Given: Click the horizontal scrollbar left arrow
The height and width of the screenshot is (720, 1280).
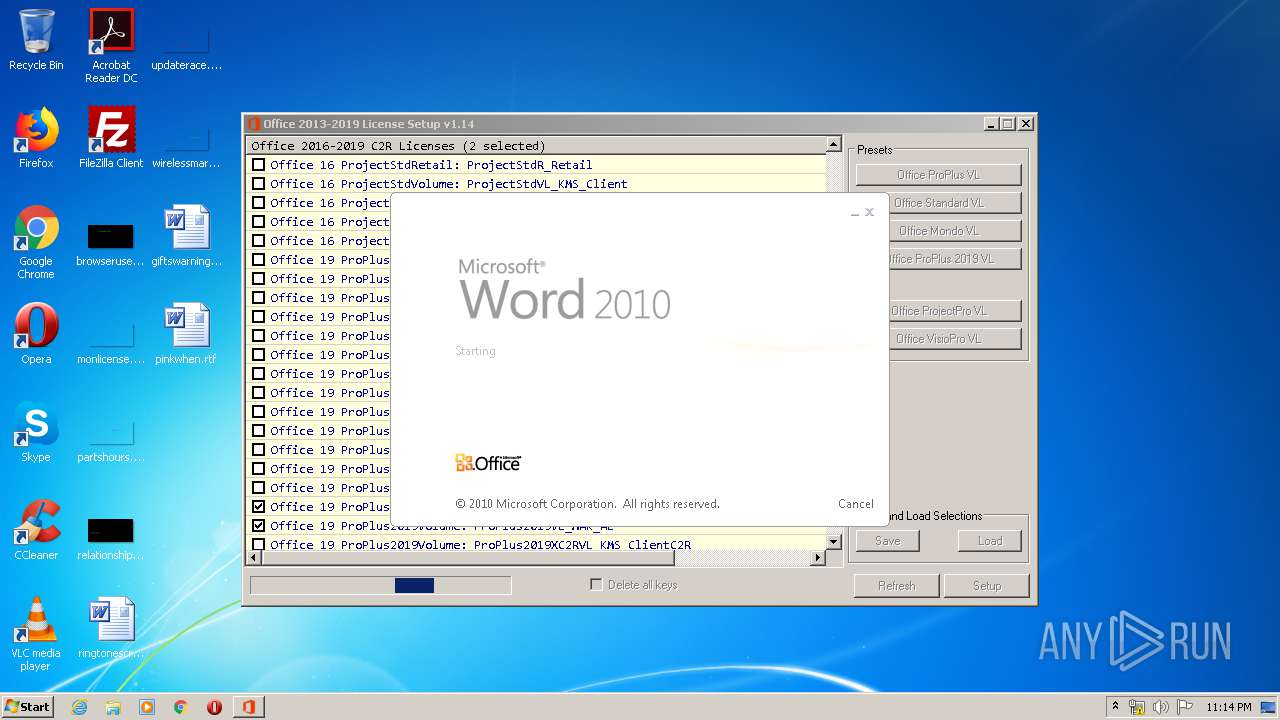Looking at the screenshot, I should (x=254, y=558).
